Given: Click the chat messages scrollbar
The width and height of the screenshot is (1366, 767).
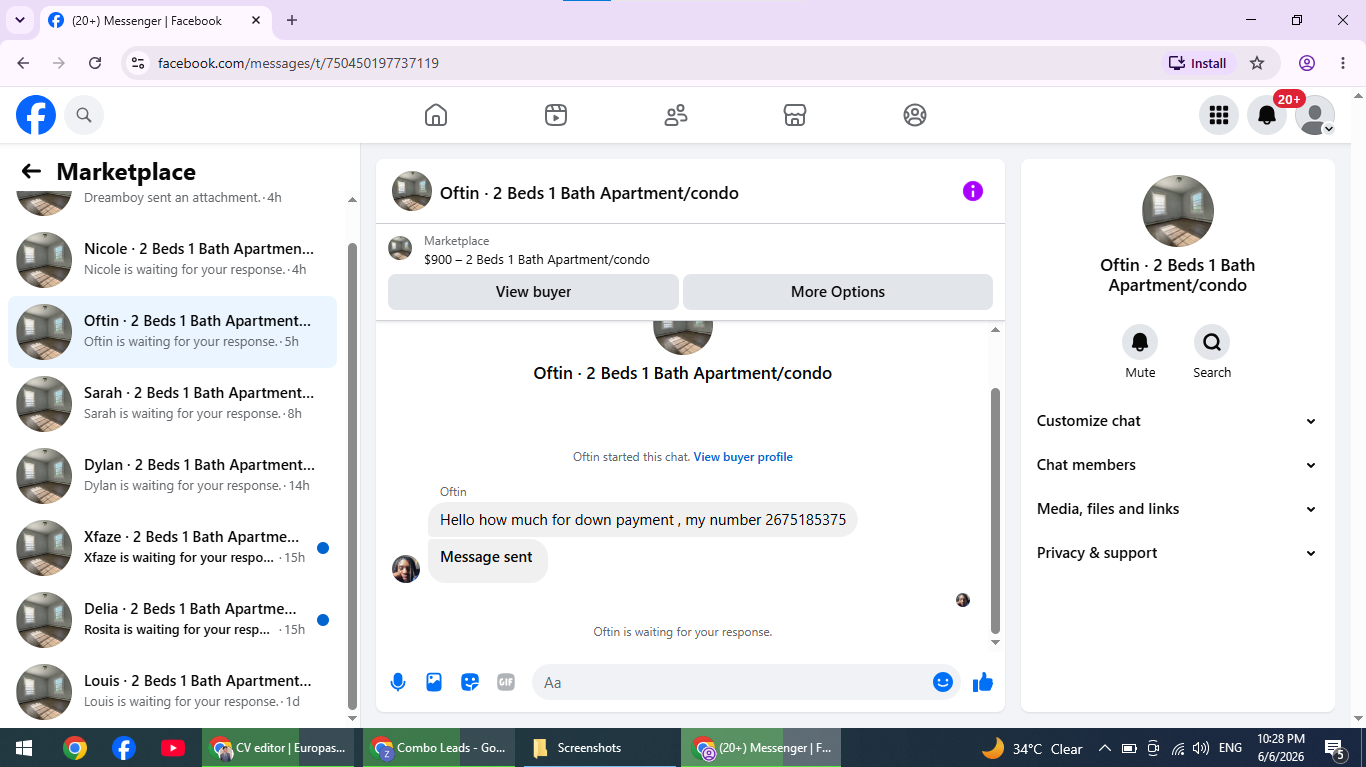Looking at the screenshot, I should tap(995, 510).
